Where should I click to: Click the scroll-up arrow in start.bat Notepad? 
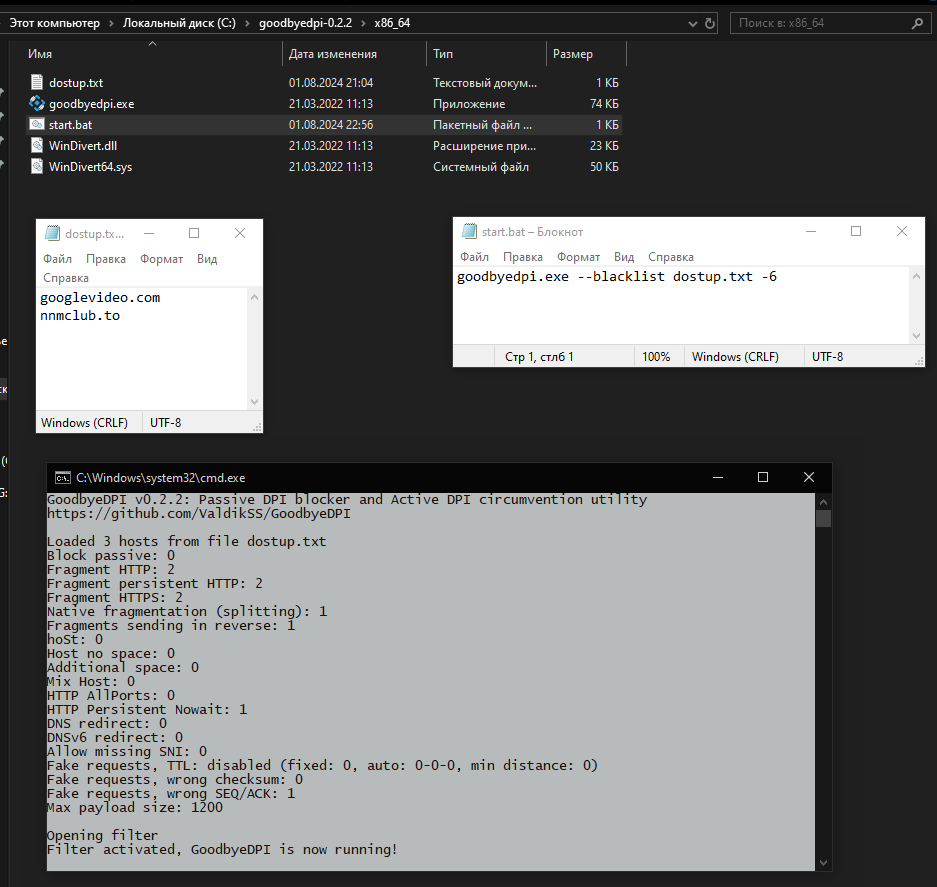pos(916,276)
